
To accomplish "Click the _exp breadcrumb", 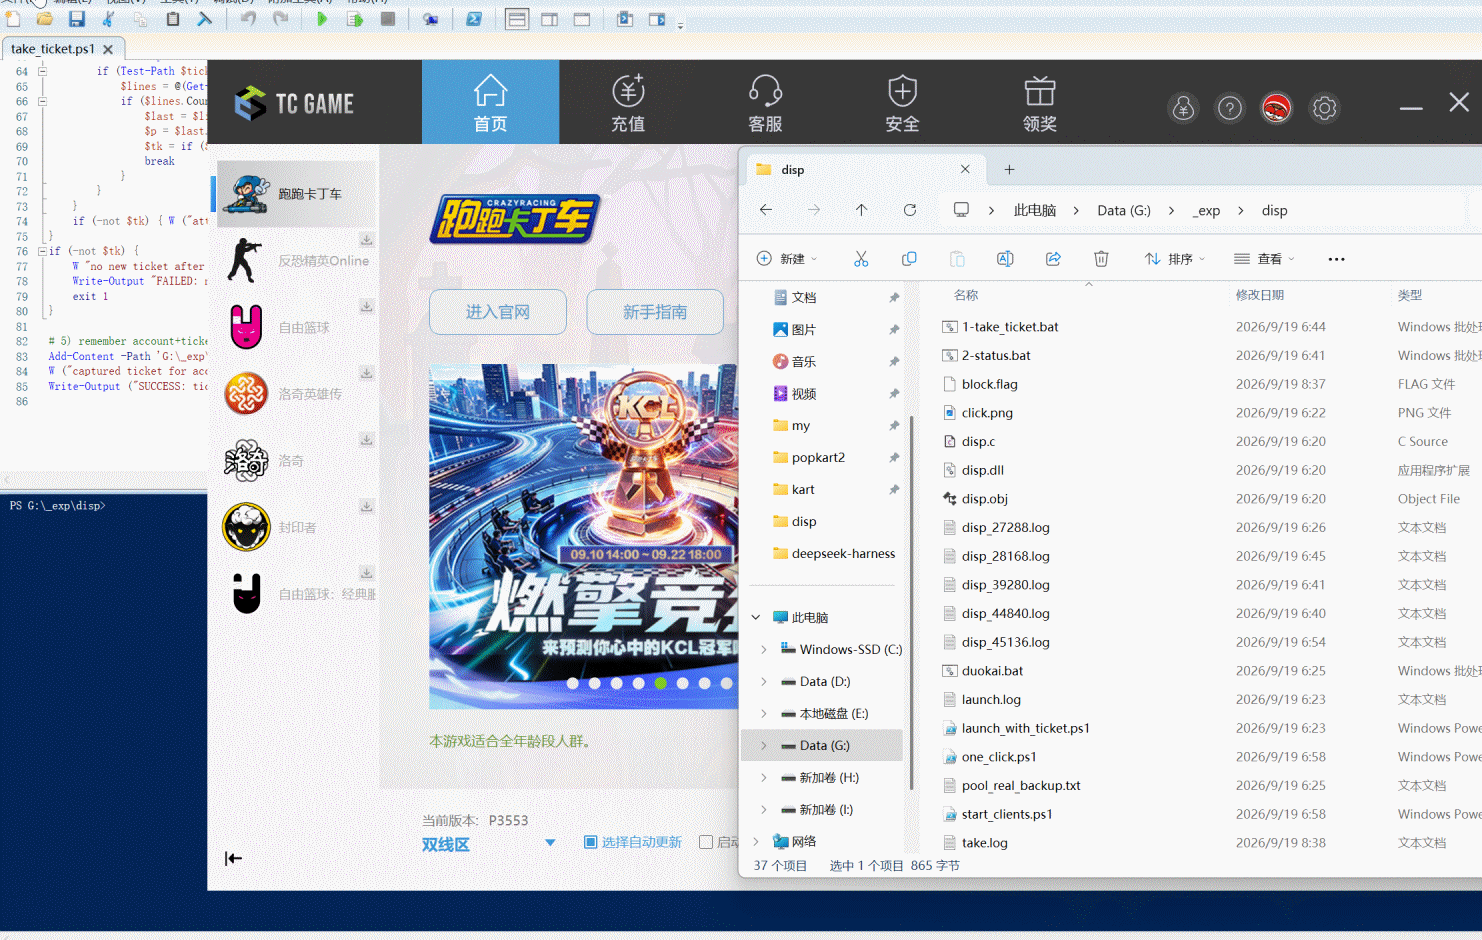I will point(1206,211).
